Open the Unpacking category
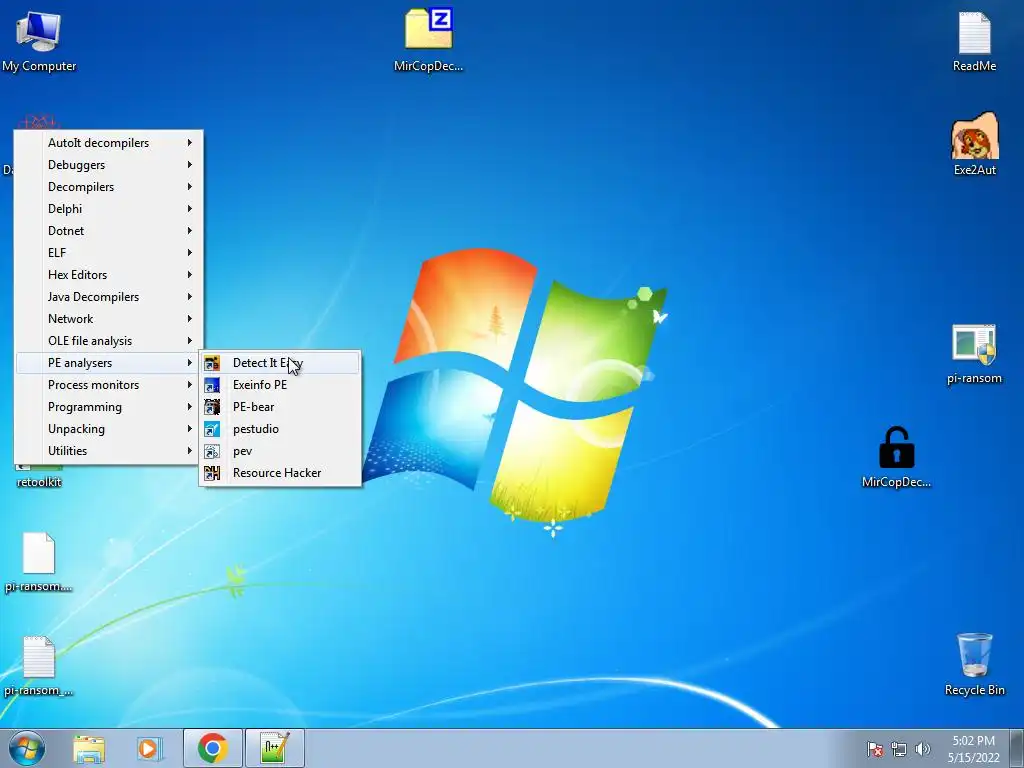Viewport: 1024px width, 768px height. tap(108, 429)
